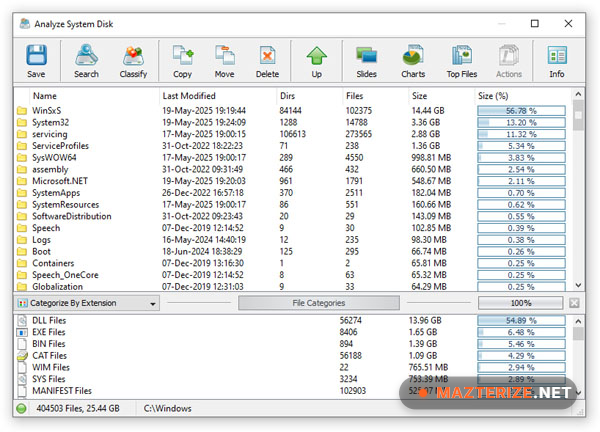Open the Categorize By Extension dropdown
This screenshot has height=432, width=600.
click(x=87, y=303)
